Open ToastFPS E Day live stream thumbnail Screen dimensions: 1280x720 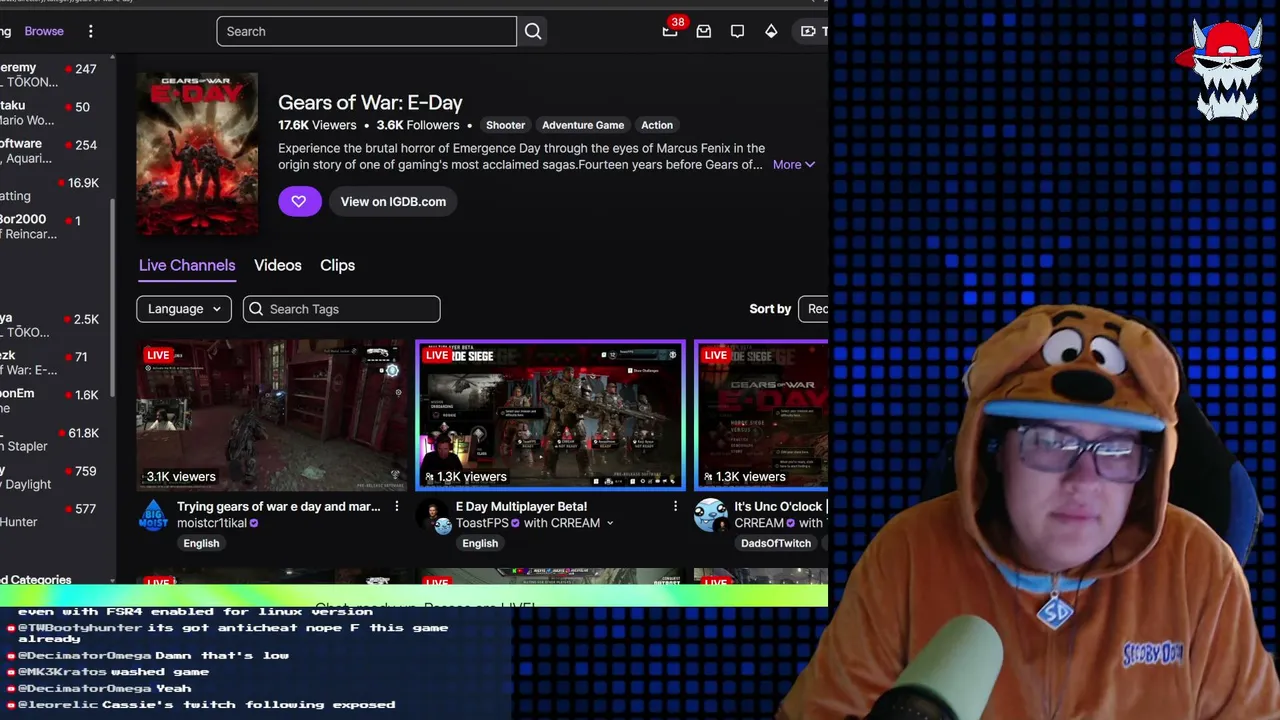[551, 416]
